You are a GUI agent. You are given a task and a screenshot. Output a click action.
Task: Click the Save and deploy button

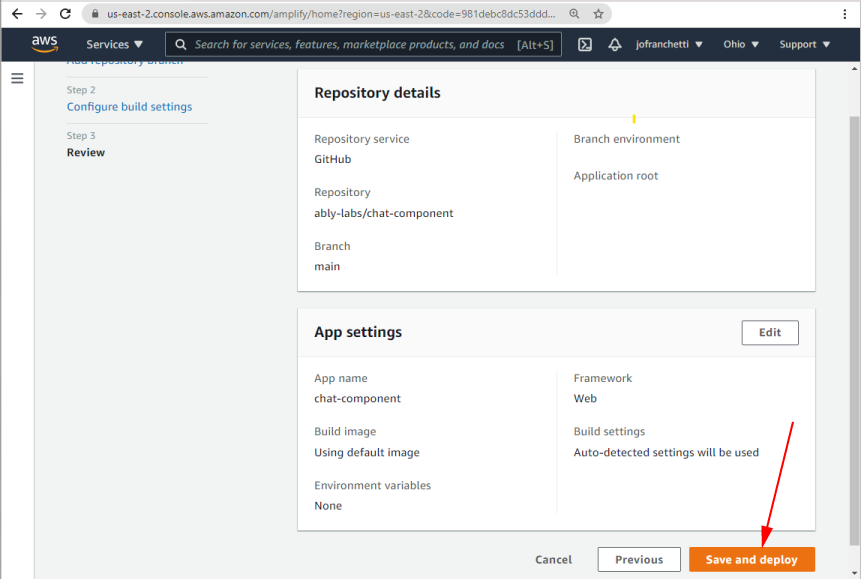[751, 559]
